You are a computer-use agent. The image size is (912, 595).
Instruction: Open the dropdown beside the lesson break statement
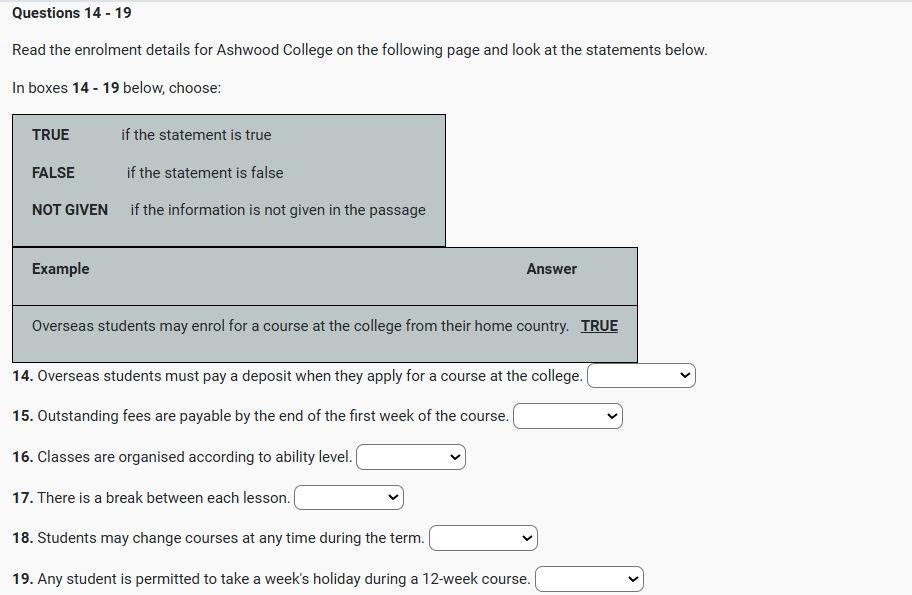coord(348,497)
